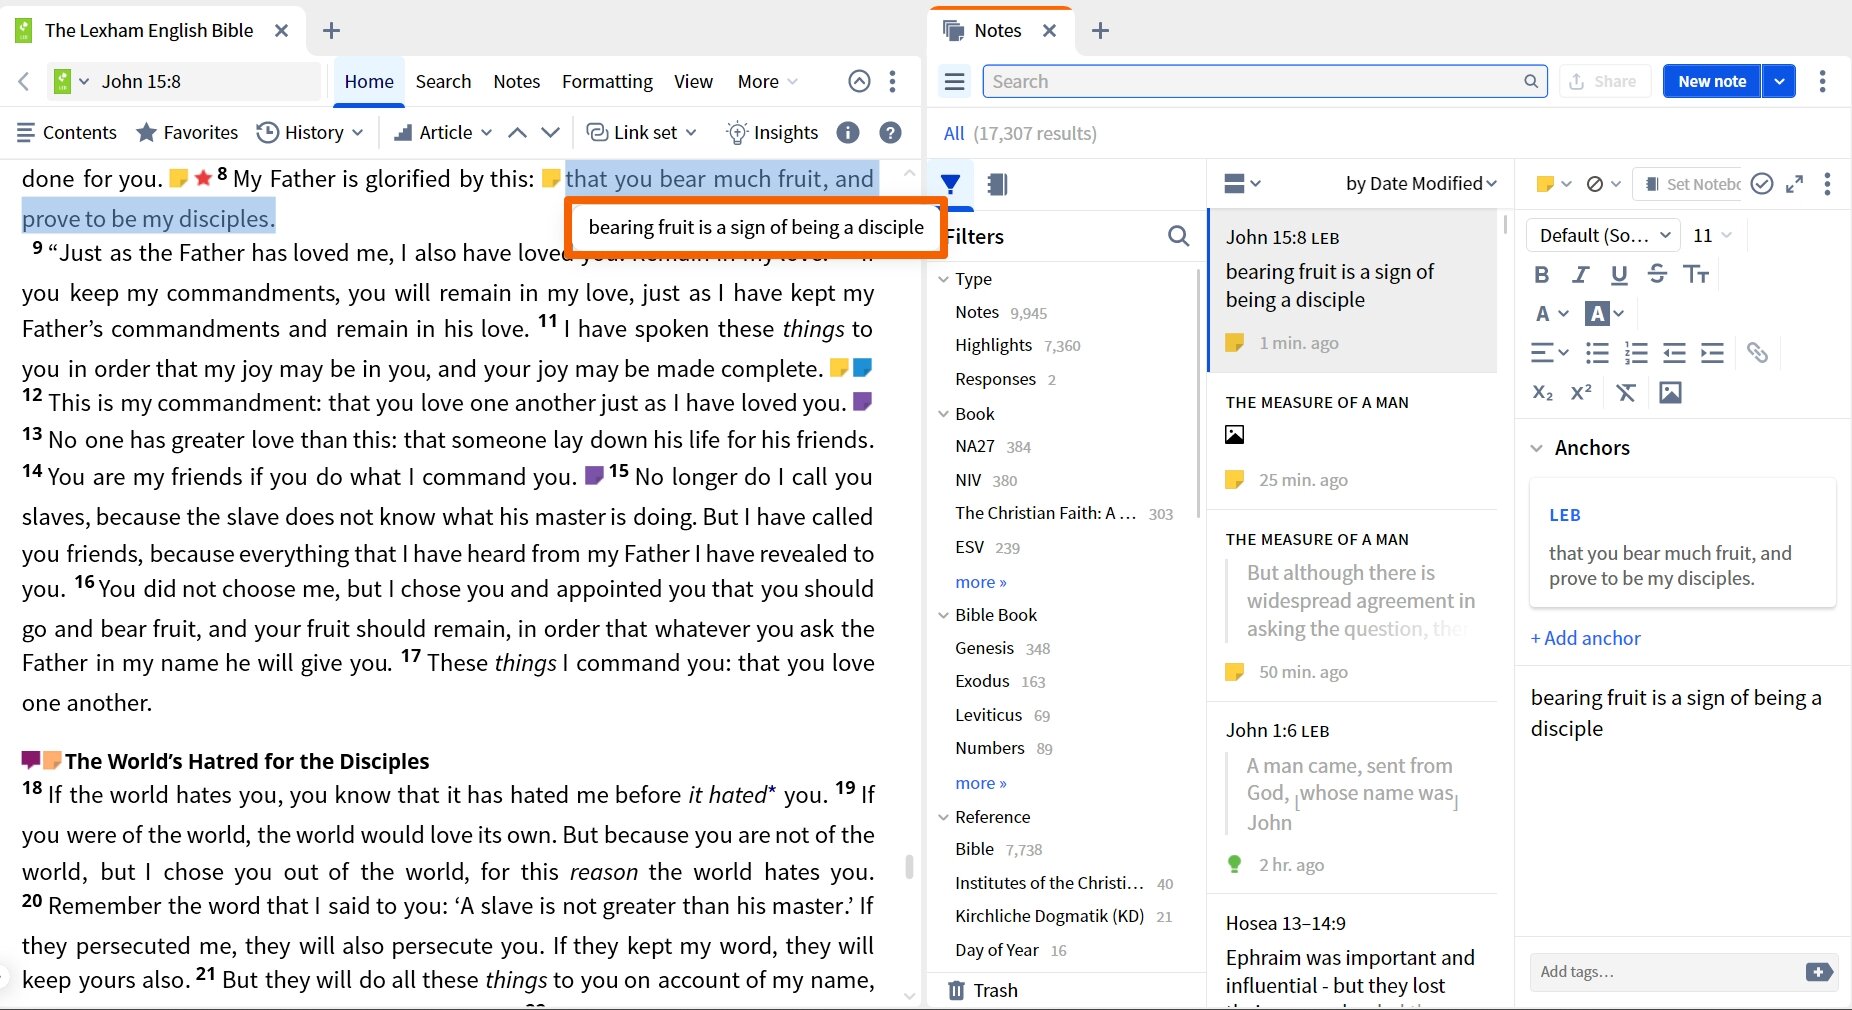Decrease indent in the note

(1674, 352)
